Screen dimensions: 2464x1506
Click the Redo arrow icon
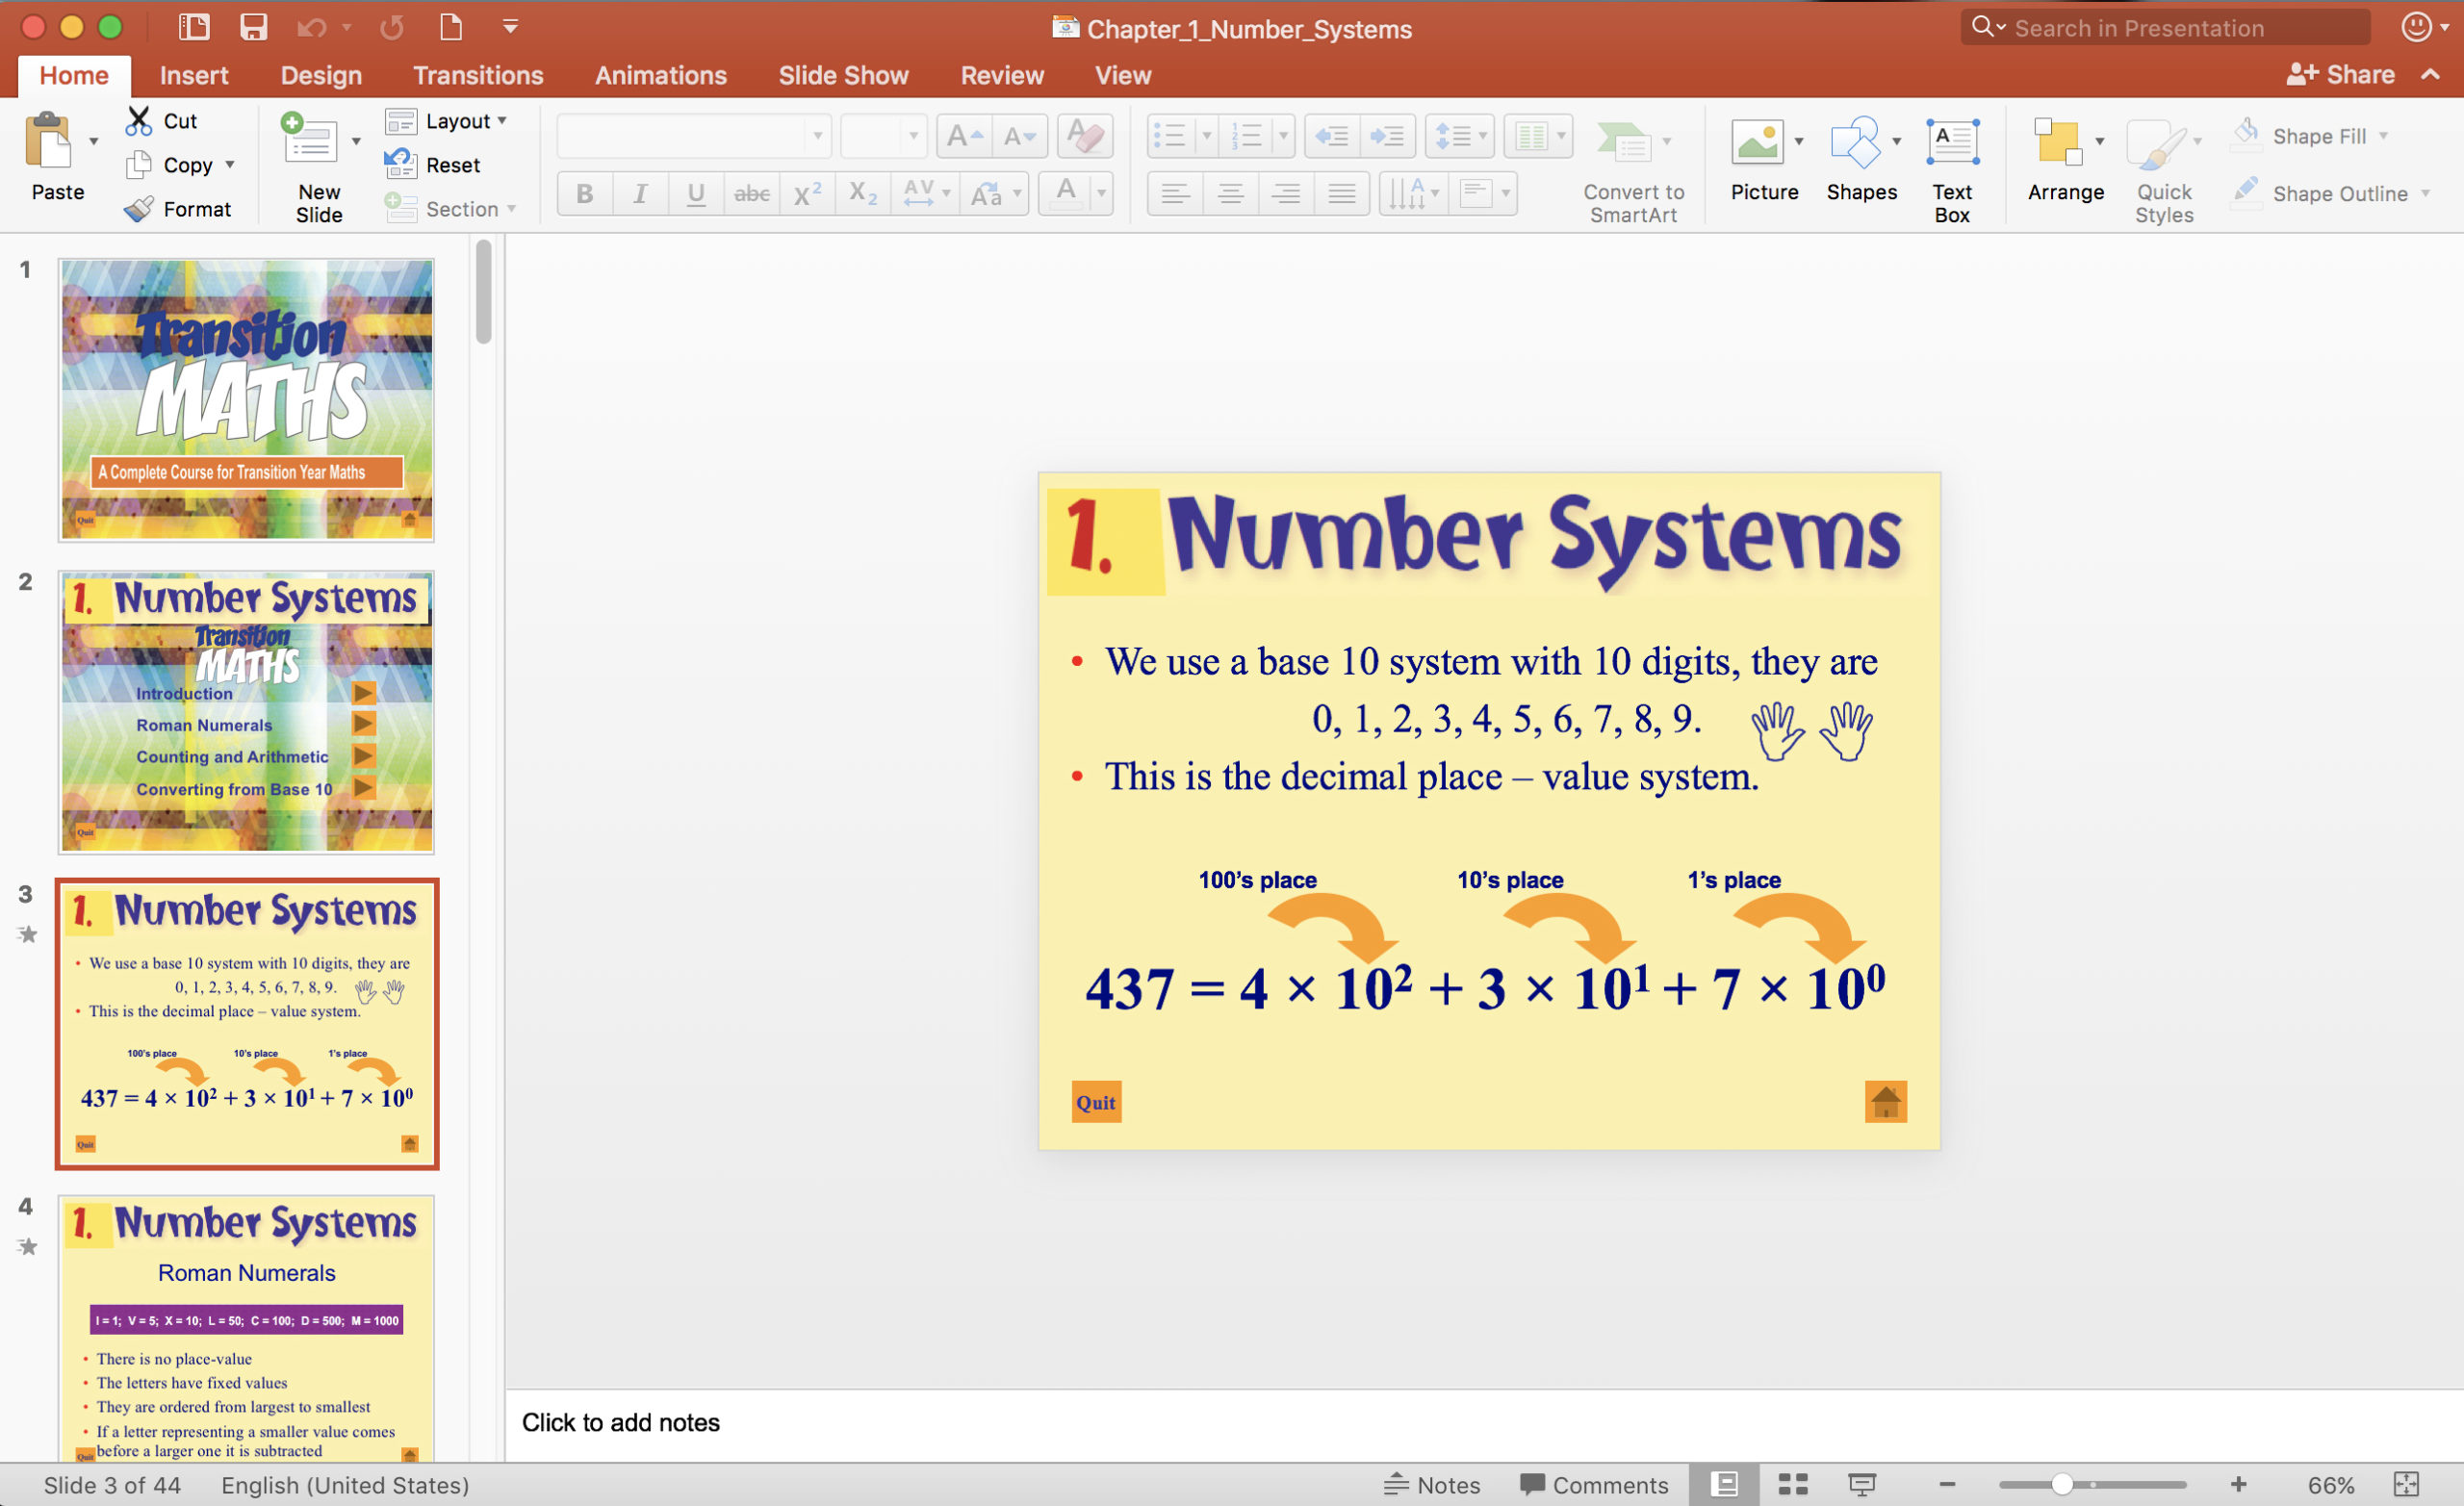tap(392, 28)
